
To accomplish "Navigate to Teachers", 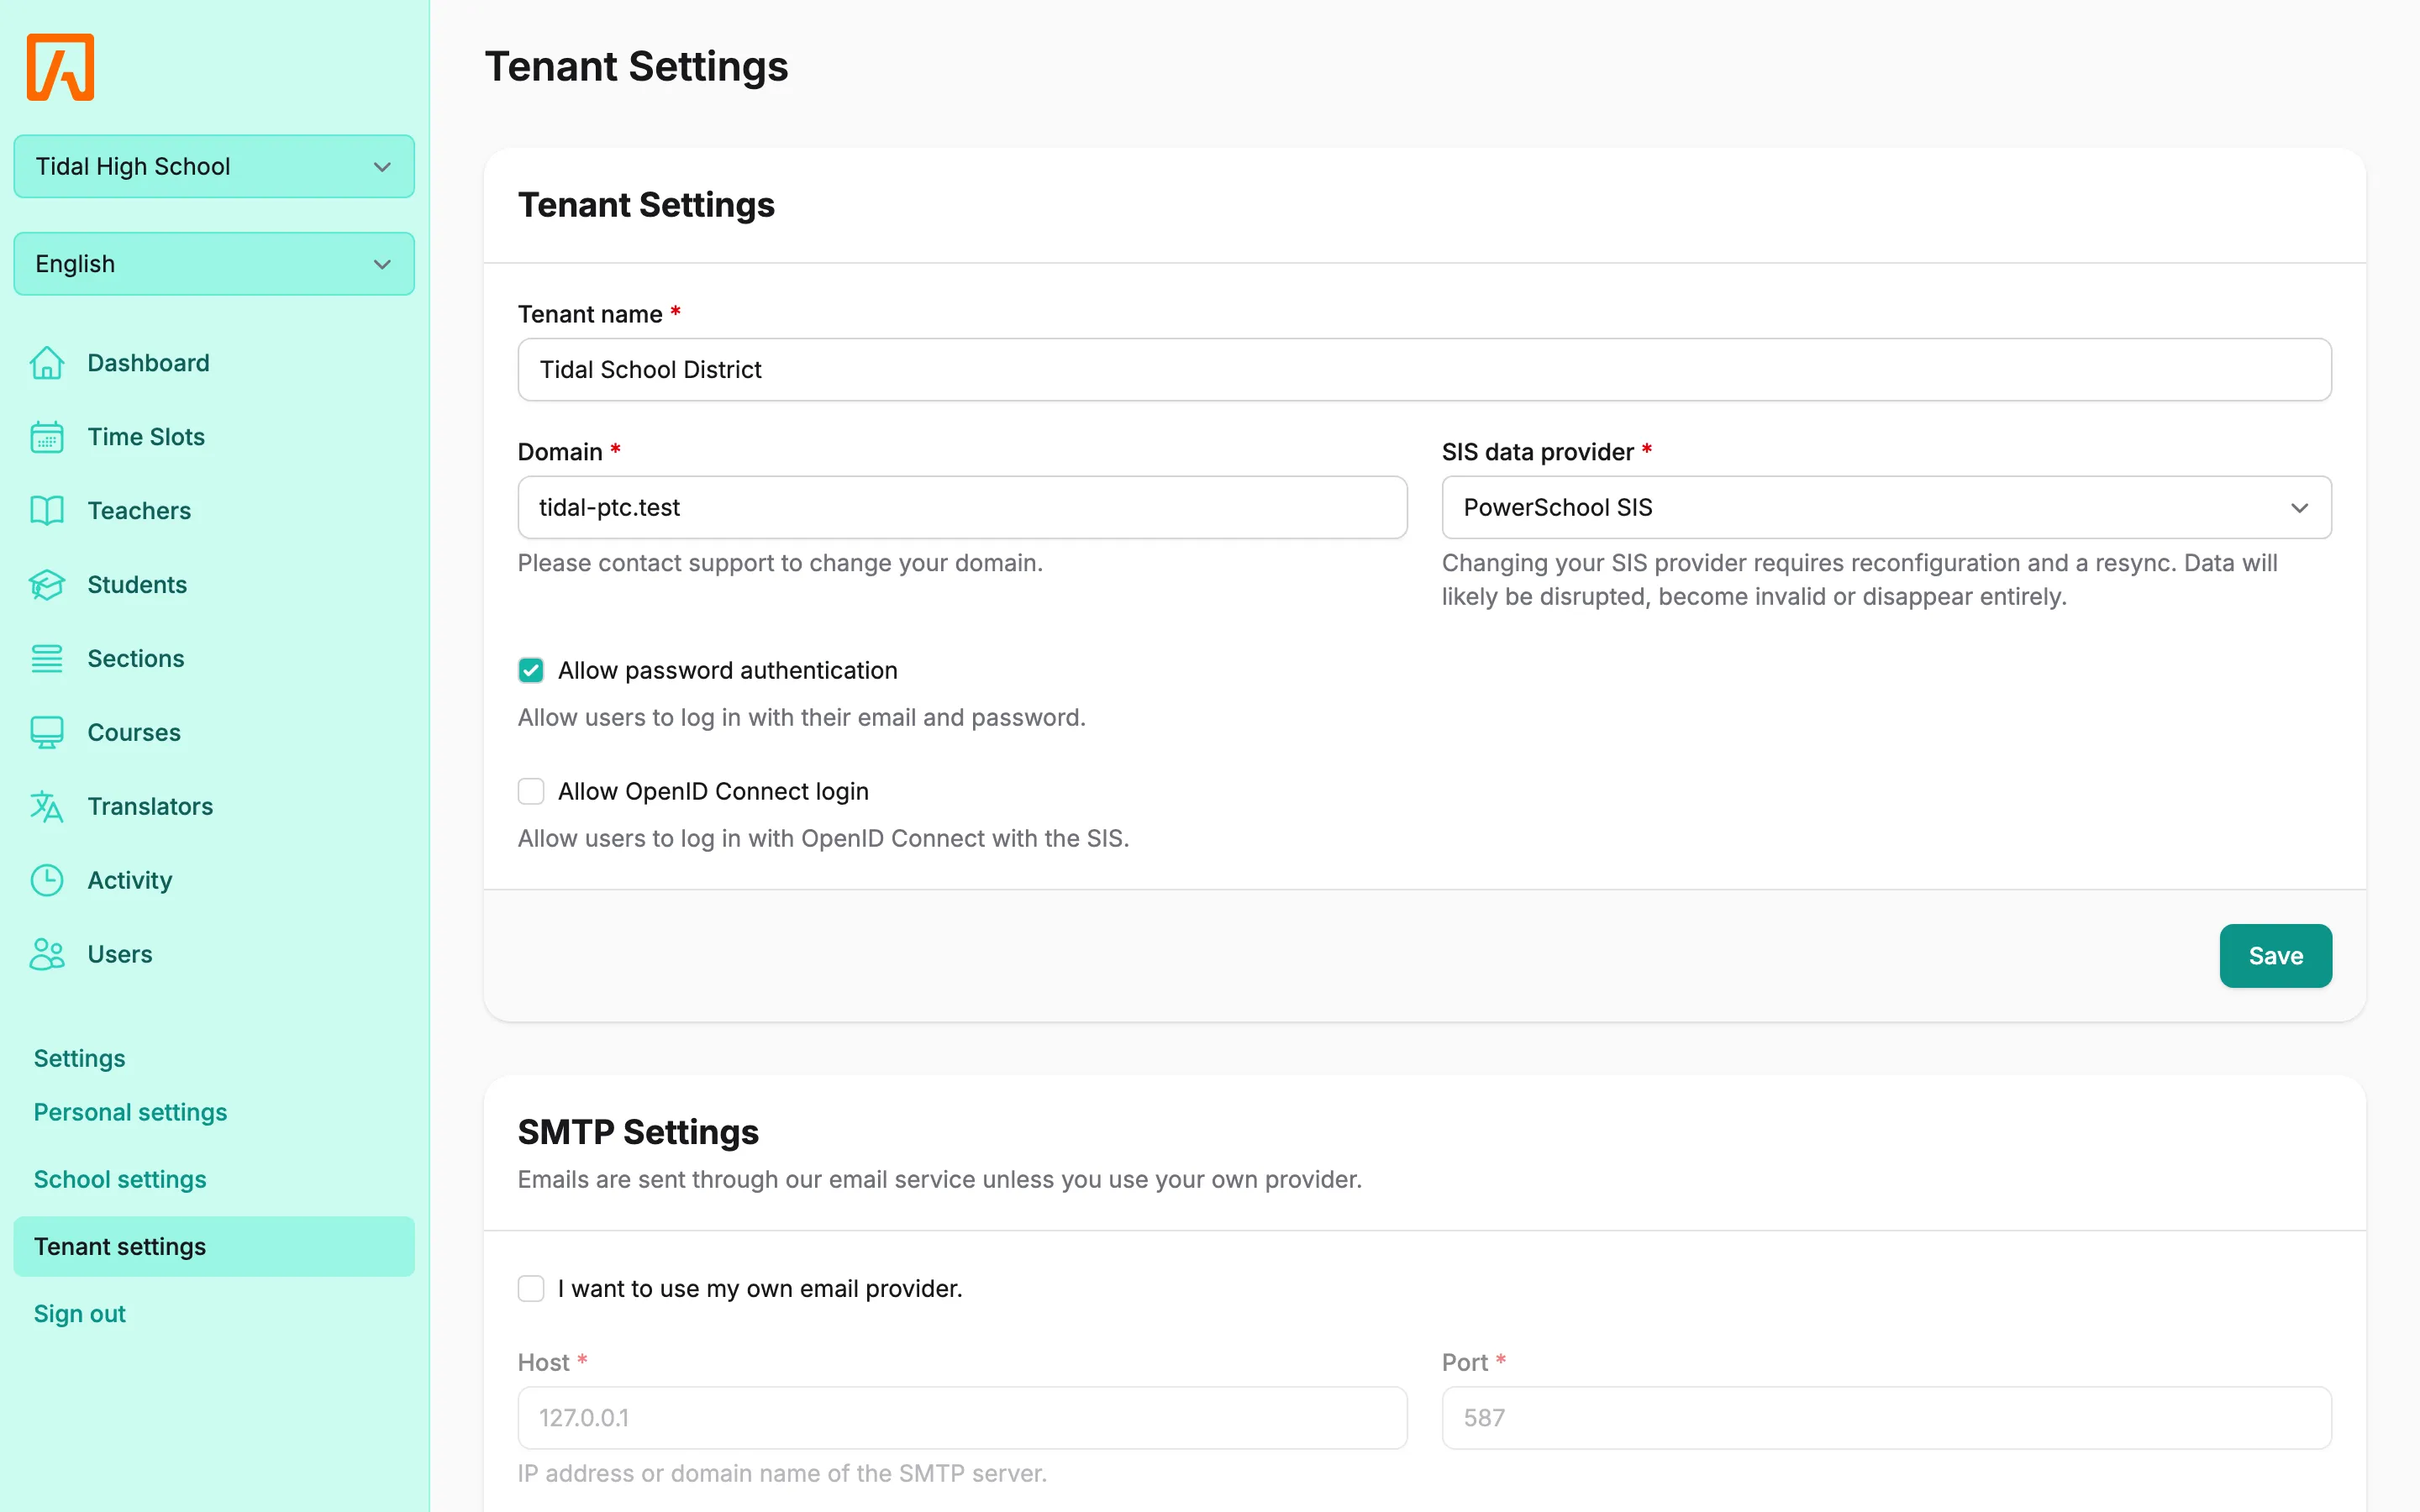I will pos(139,511).
